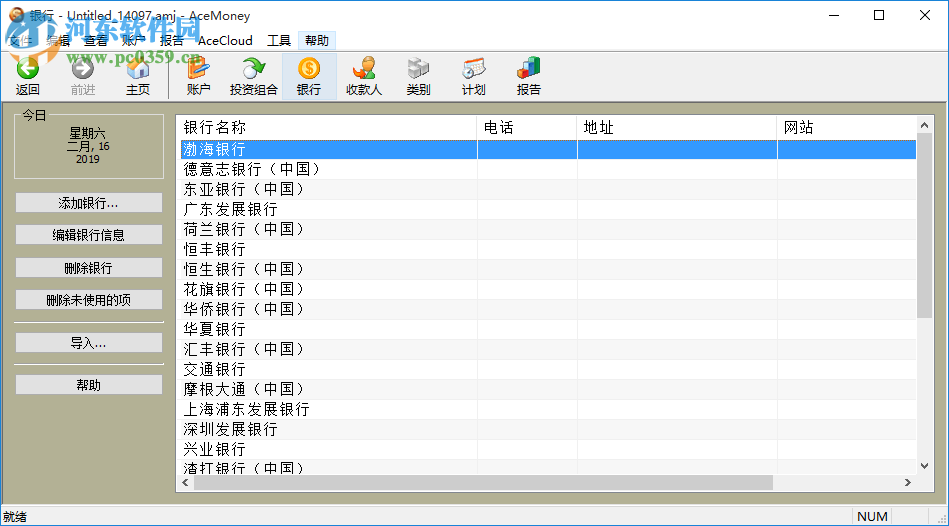
Task: Click the 编辑银行信息 button
Action: click(88, 235)
